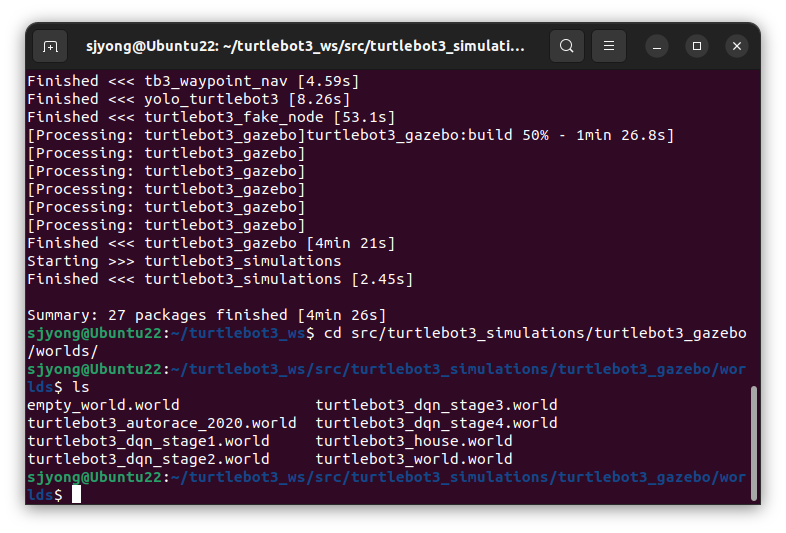The image size is (786, 533).
Task: Click the file empty_world.world
Action: click(103, 405)
